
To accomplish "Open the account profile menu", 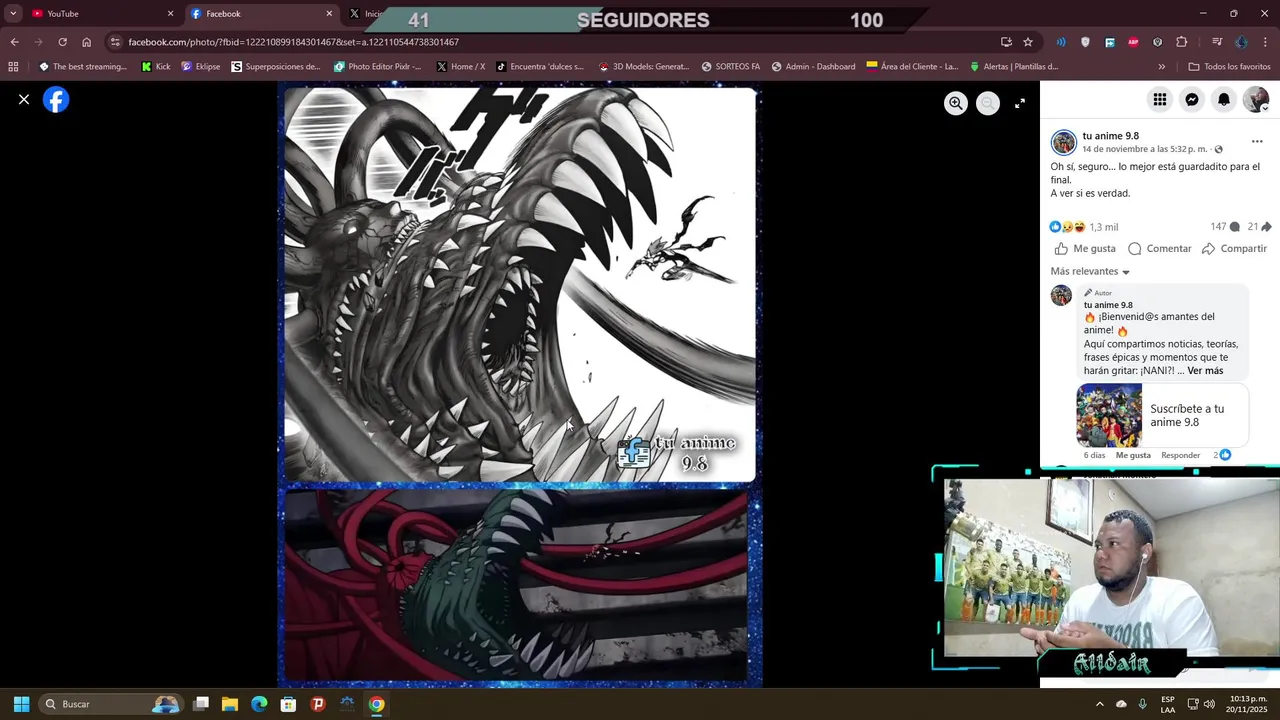I will click(1256, 99).
